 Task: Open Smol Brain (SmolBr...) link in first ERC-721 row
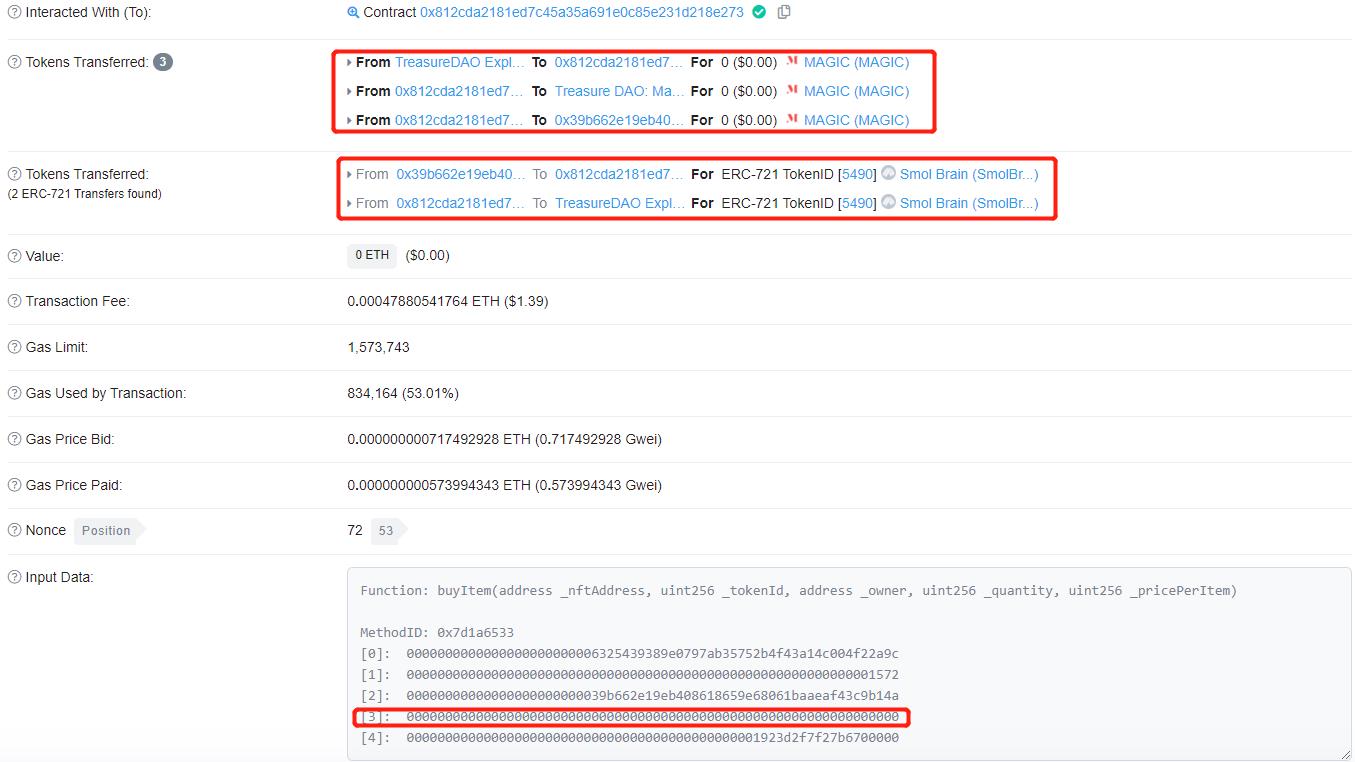click(x=969, y=174)
